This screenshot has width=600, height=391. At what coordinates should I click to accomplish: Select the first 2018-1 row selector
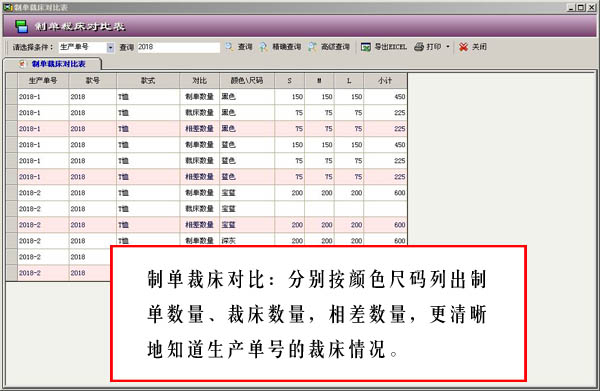tap(11, 97)
